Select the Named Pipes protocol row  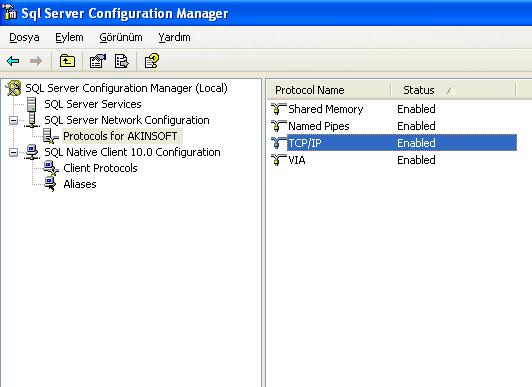tap(394, 126)
